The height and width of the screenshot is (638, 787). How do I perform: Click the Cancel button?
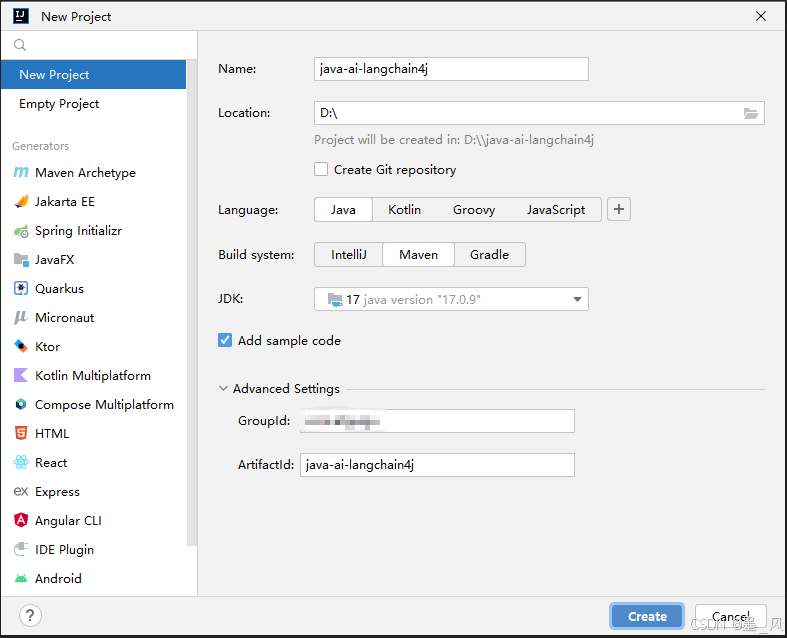point(730,616)
